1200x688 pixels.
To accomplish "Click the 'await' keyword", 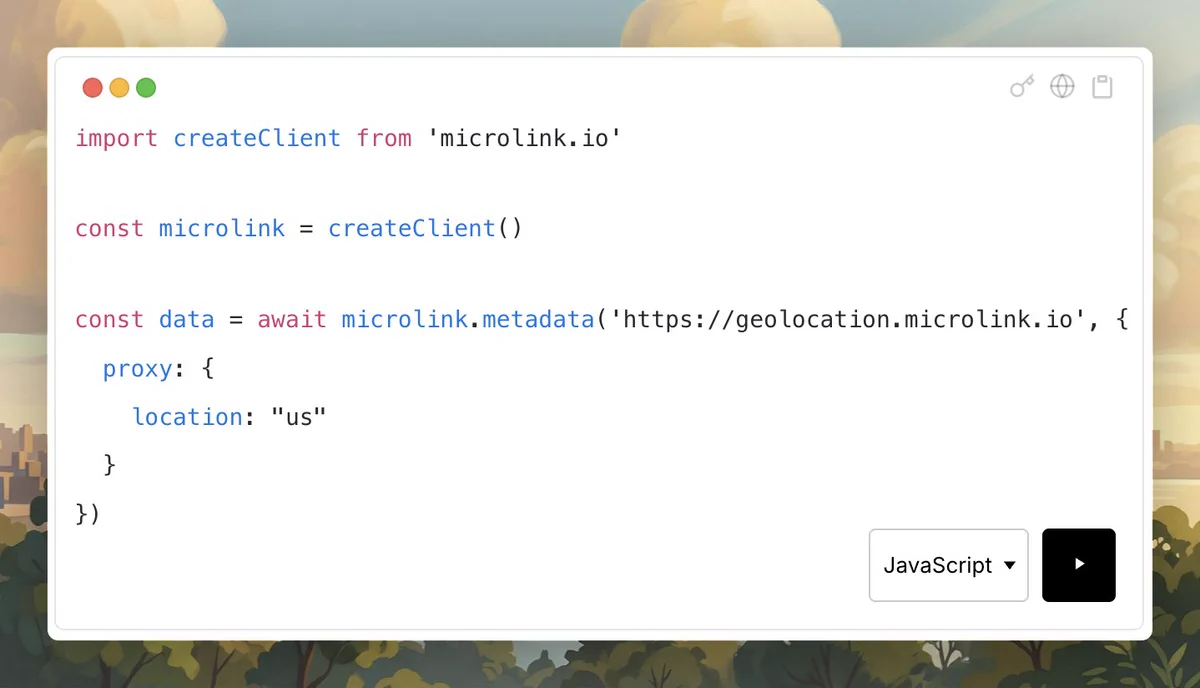I will tap(292, 320).
